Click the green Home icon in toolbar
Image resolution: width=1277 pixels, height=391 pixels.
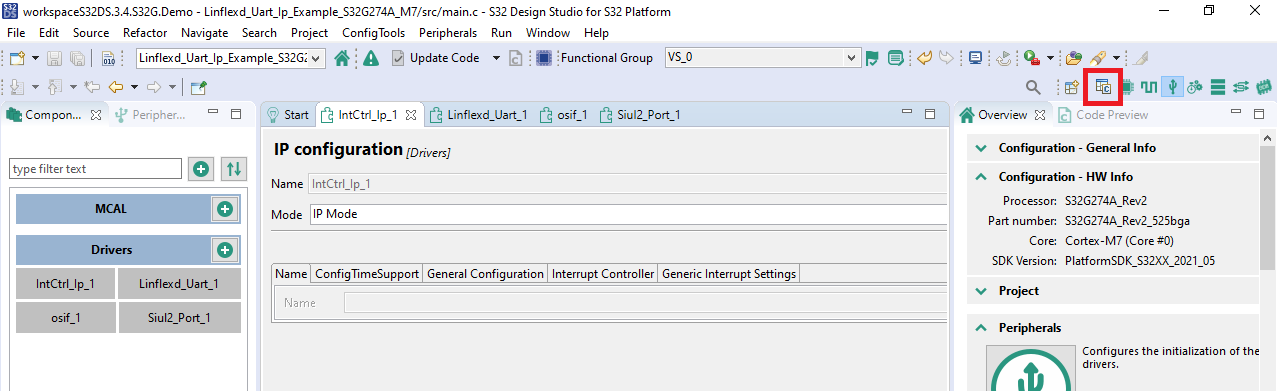pos(342,58)
